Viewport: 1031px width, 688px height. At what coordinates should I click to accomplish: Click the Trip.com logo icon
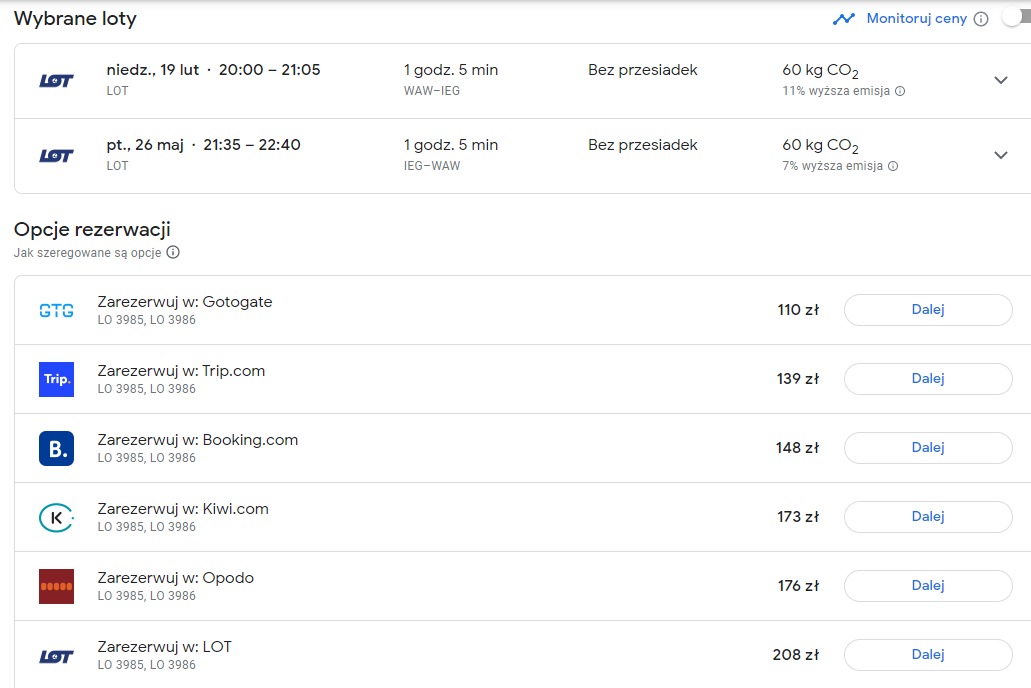coord(57,380)
